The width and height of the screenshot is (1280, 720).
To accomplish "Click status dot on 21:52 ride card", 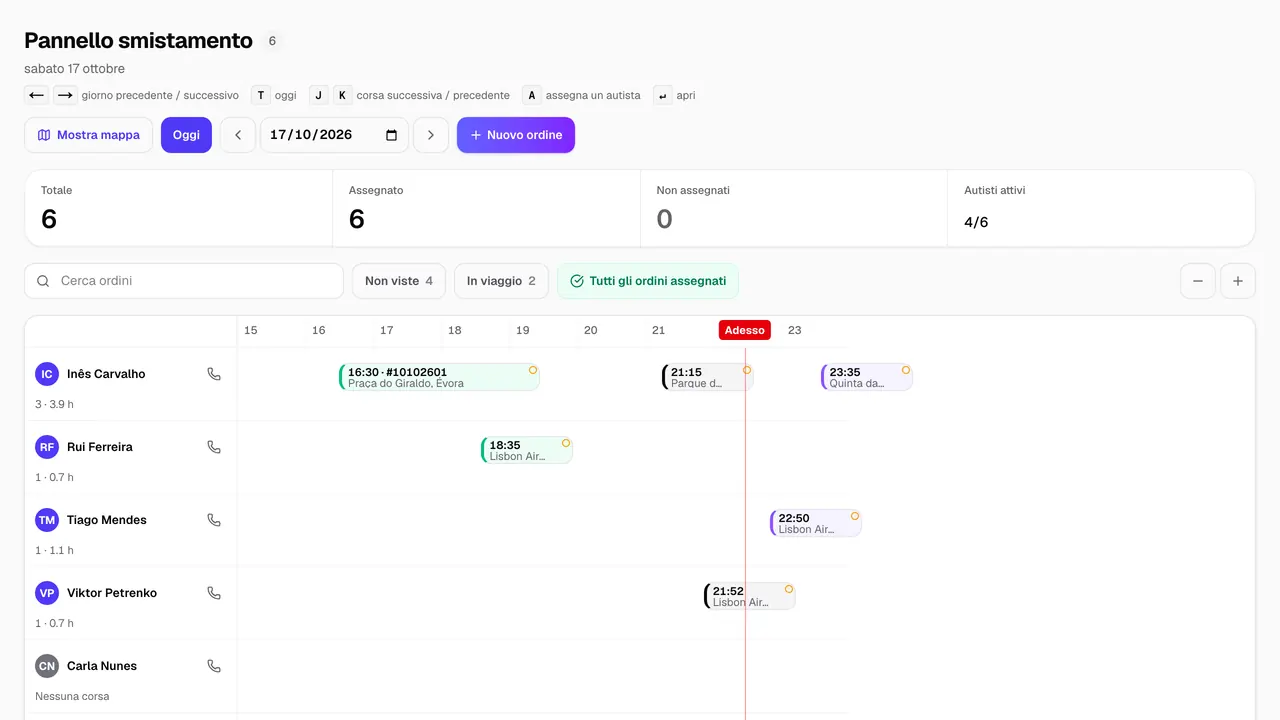I will click(789, 589).
